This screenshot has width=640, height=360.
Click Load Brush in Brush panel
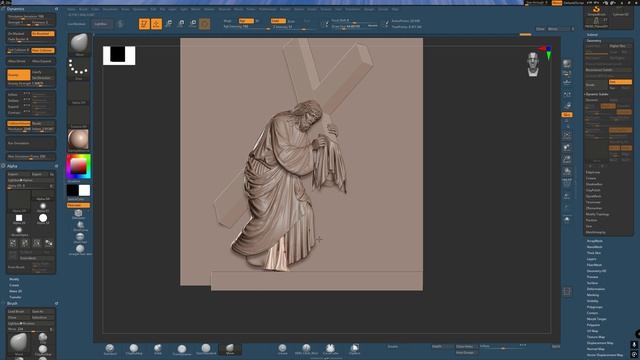pos(19,311)
